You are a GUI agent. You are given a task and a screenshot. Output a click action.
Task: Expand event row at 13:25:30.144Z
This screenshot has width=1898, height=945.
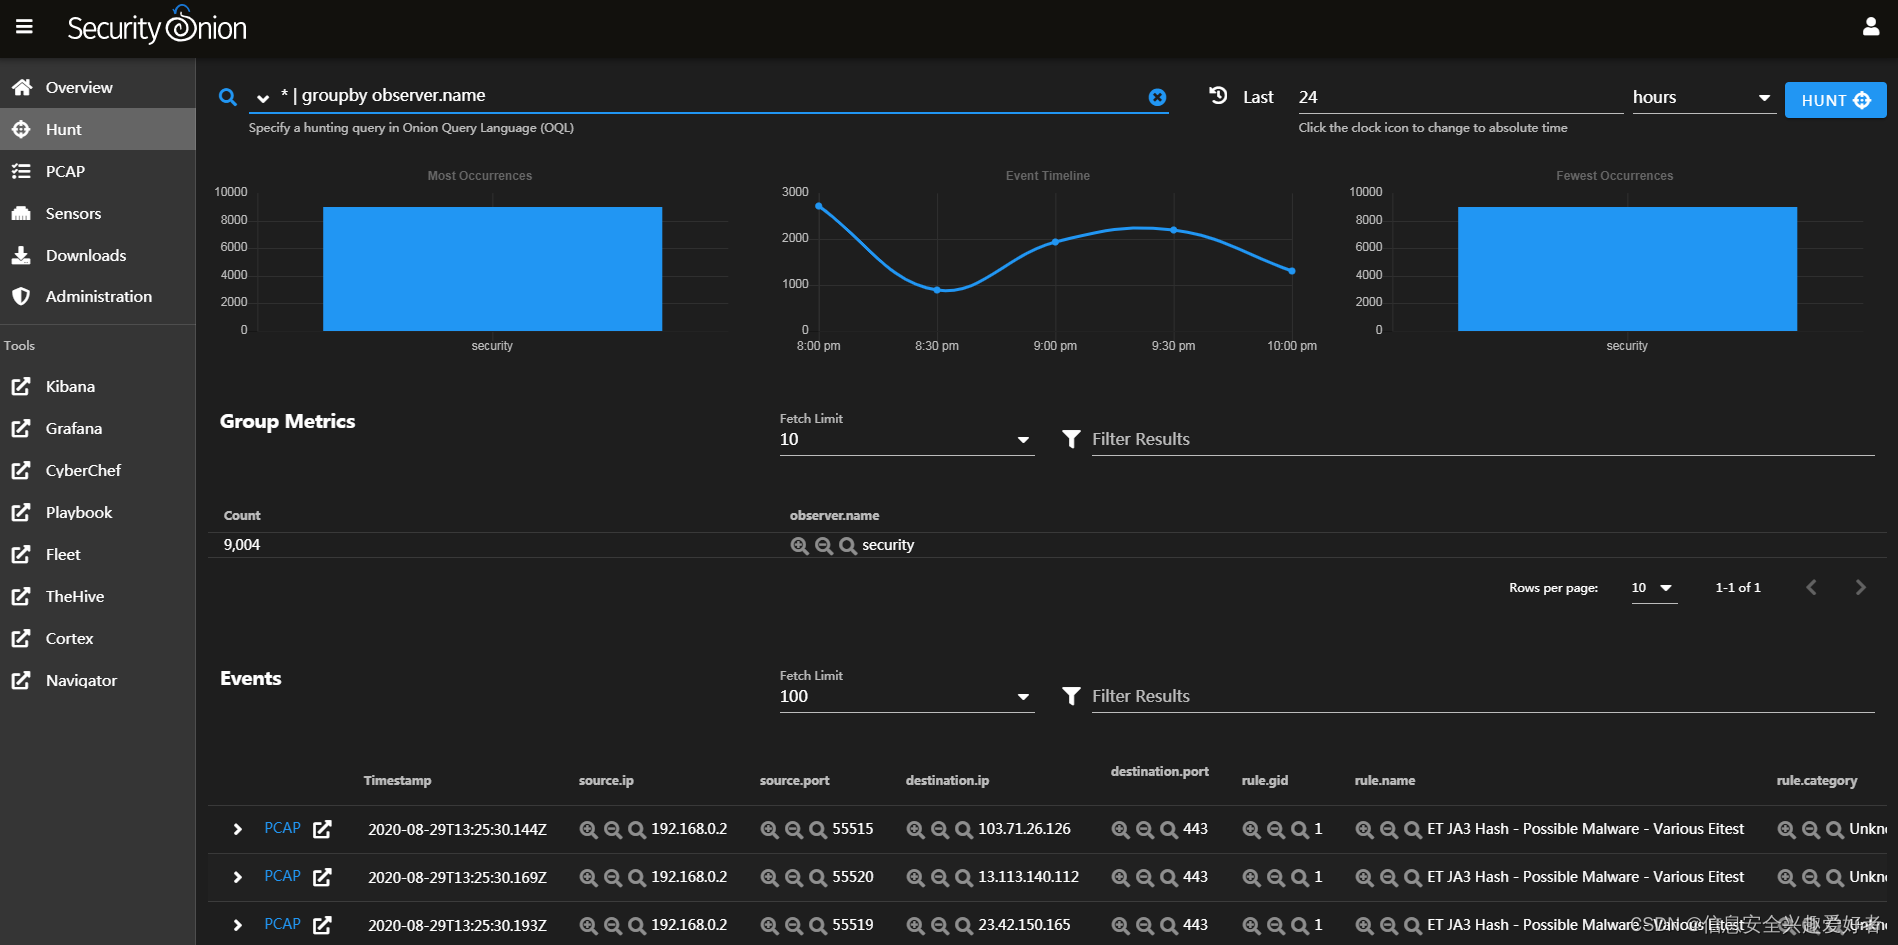coord(237,829)
